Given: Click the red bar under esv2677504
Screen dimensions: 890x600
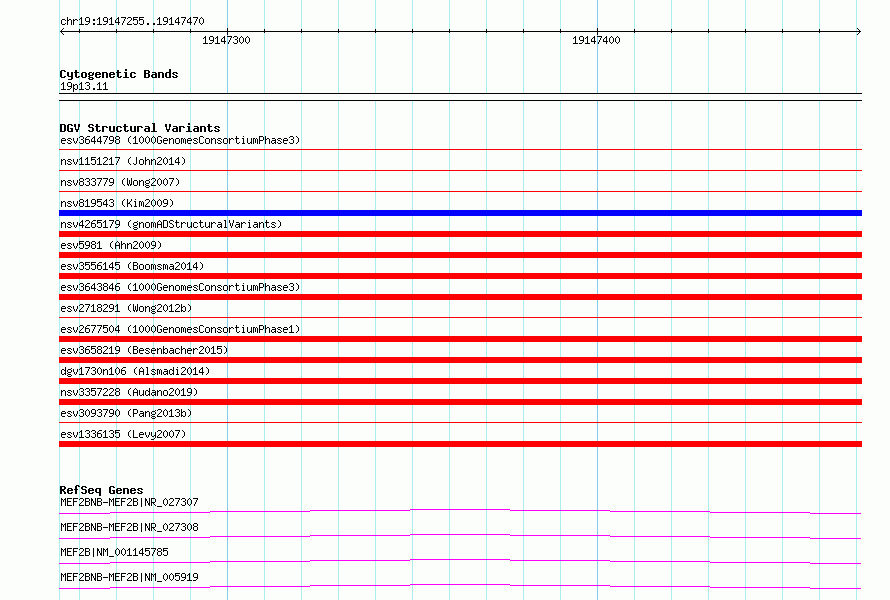Looking at the screenshot, I should pyautogui.click(x=460, y=339).
